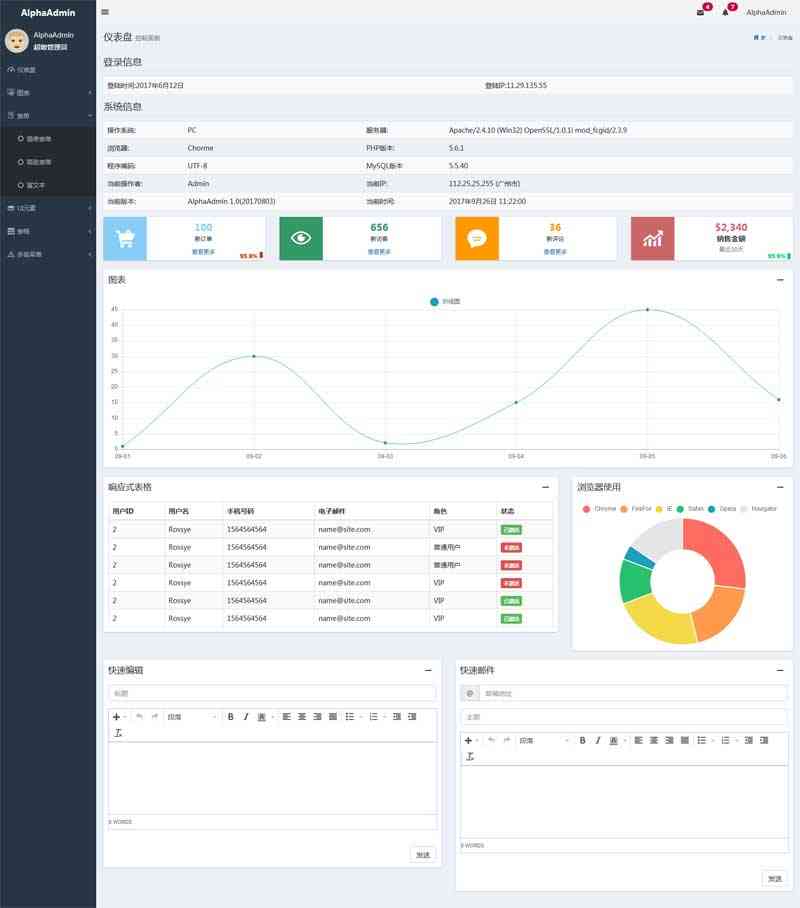Viewport: 800px width, 908px height.
Task: Collapse the responsive table panel
Action: [x=545, y=487]
